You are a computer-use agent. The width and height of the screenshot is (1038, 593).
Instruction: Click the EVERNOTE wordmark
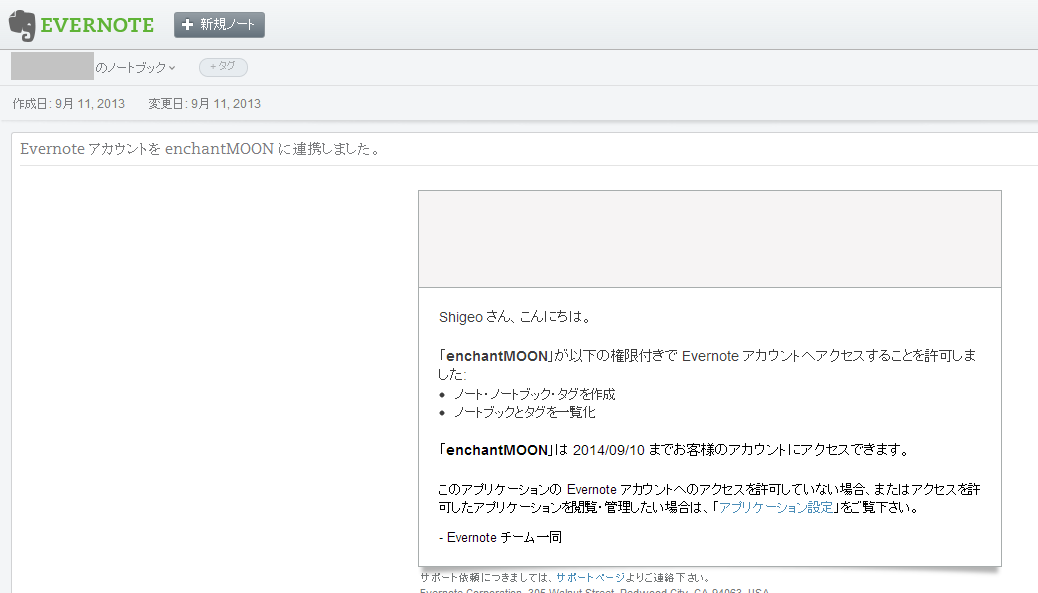[97, 25]
